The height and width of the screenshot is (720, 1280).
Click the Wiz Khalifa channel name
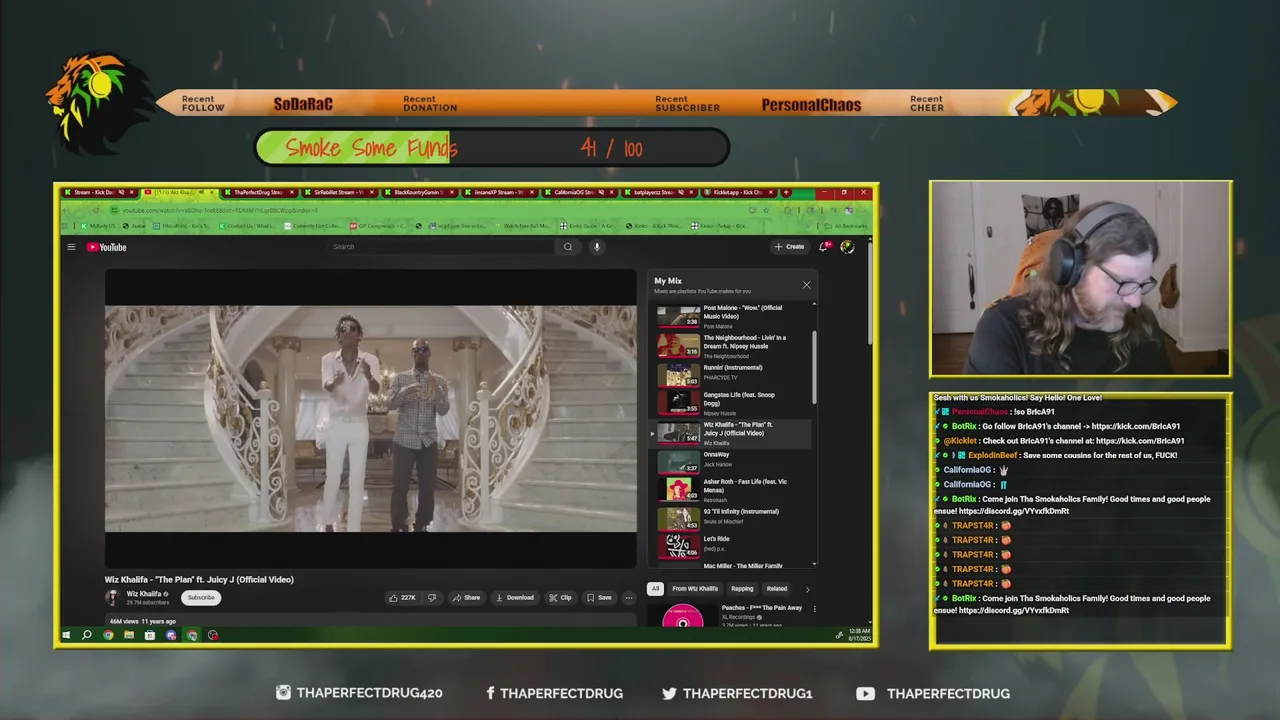coord(145,594)
